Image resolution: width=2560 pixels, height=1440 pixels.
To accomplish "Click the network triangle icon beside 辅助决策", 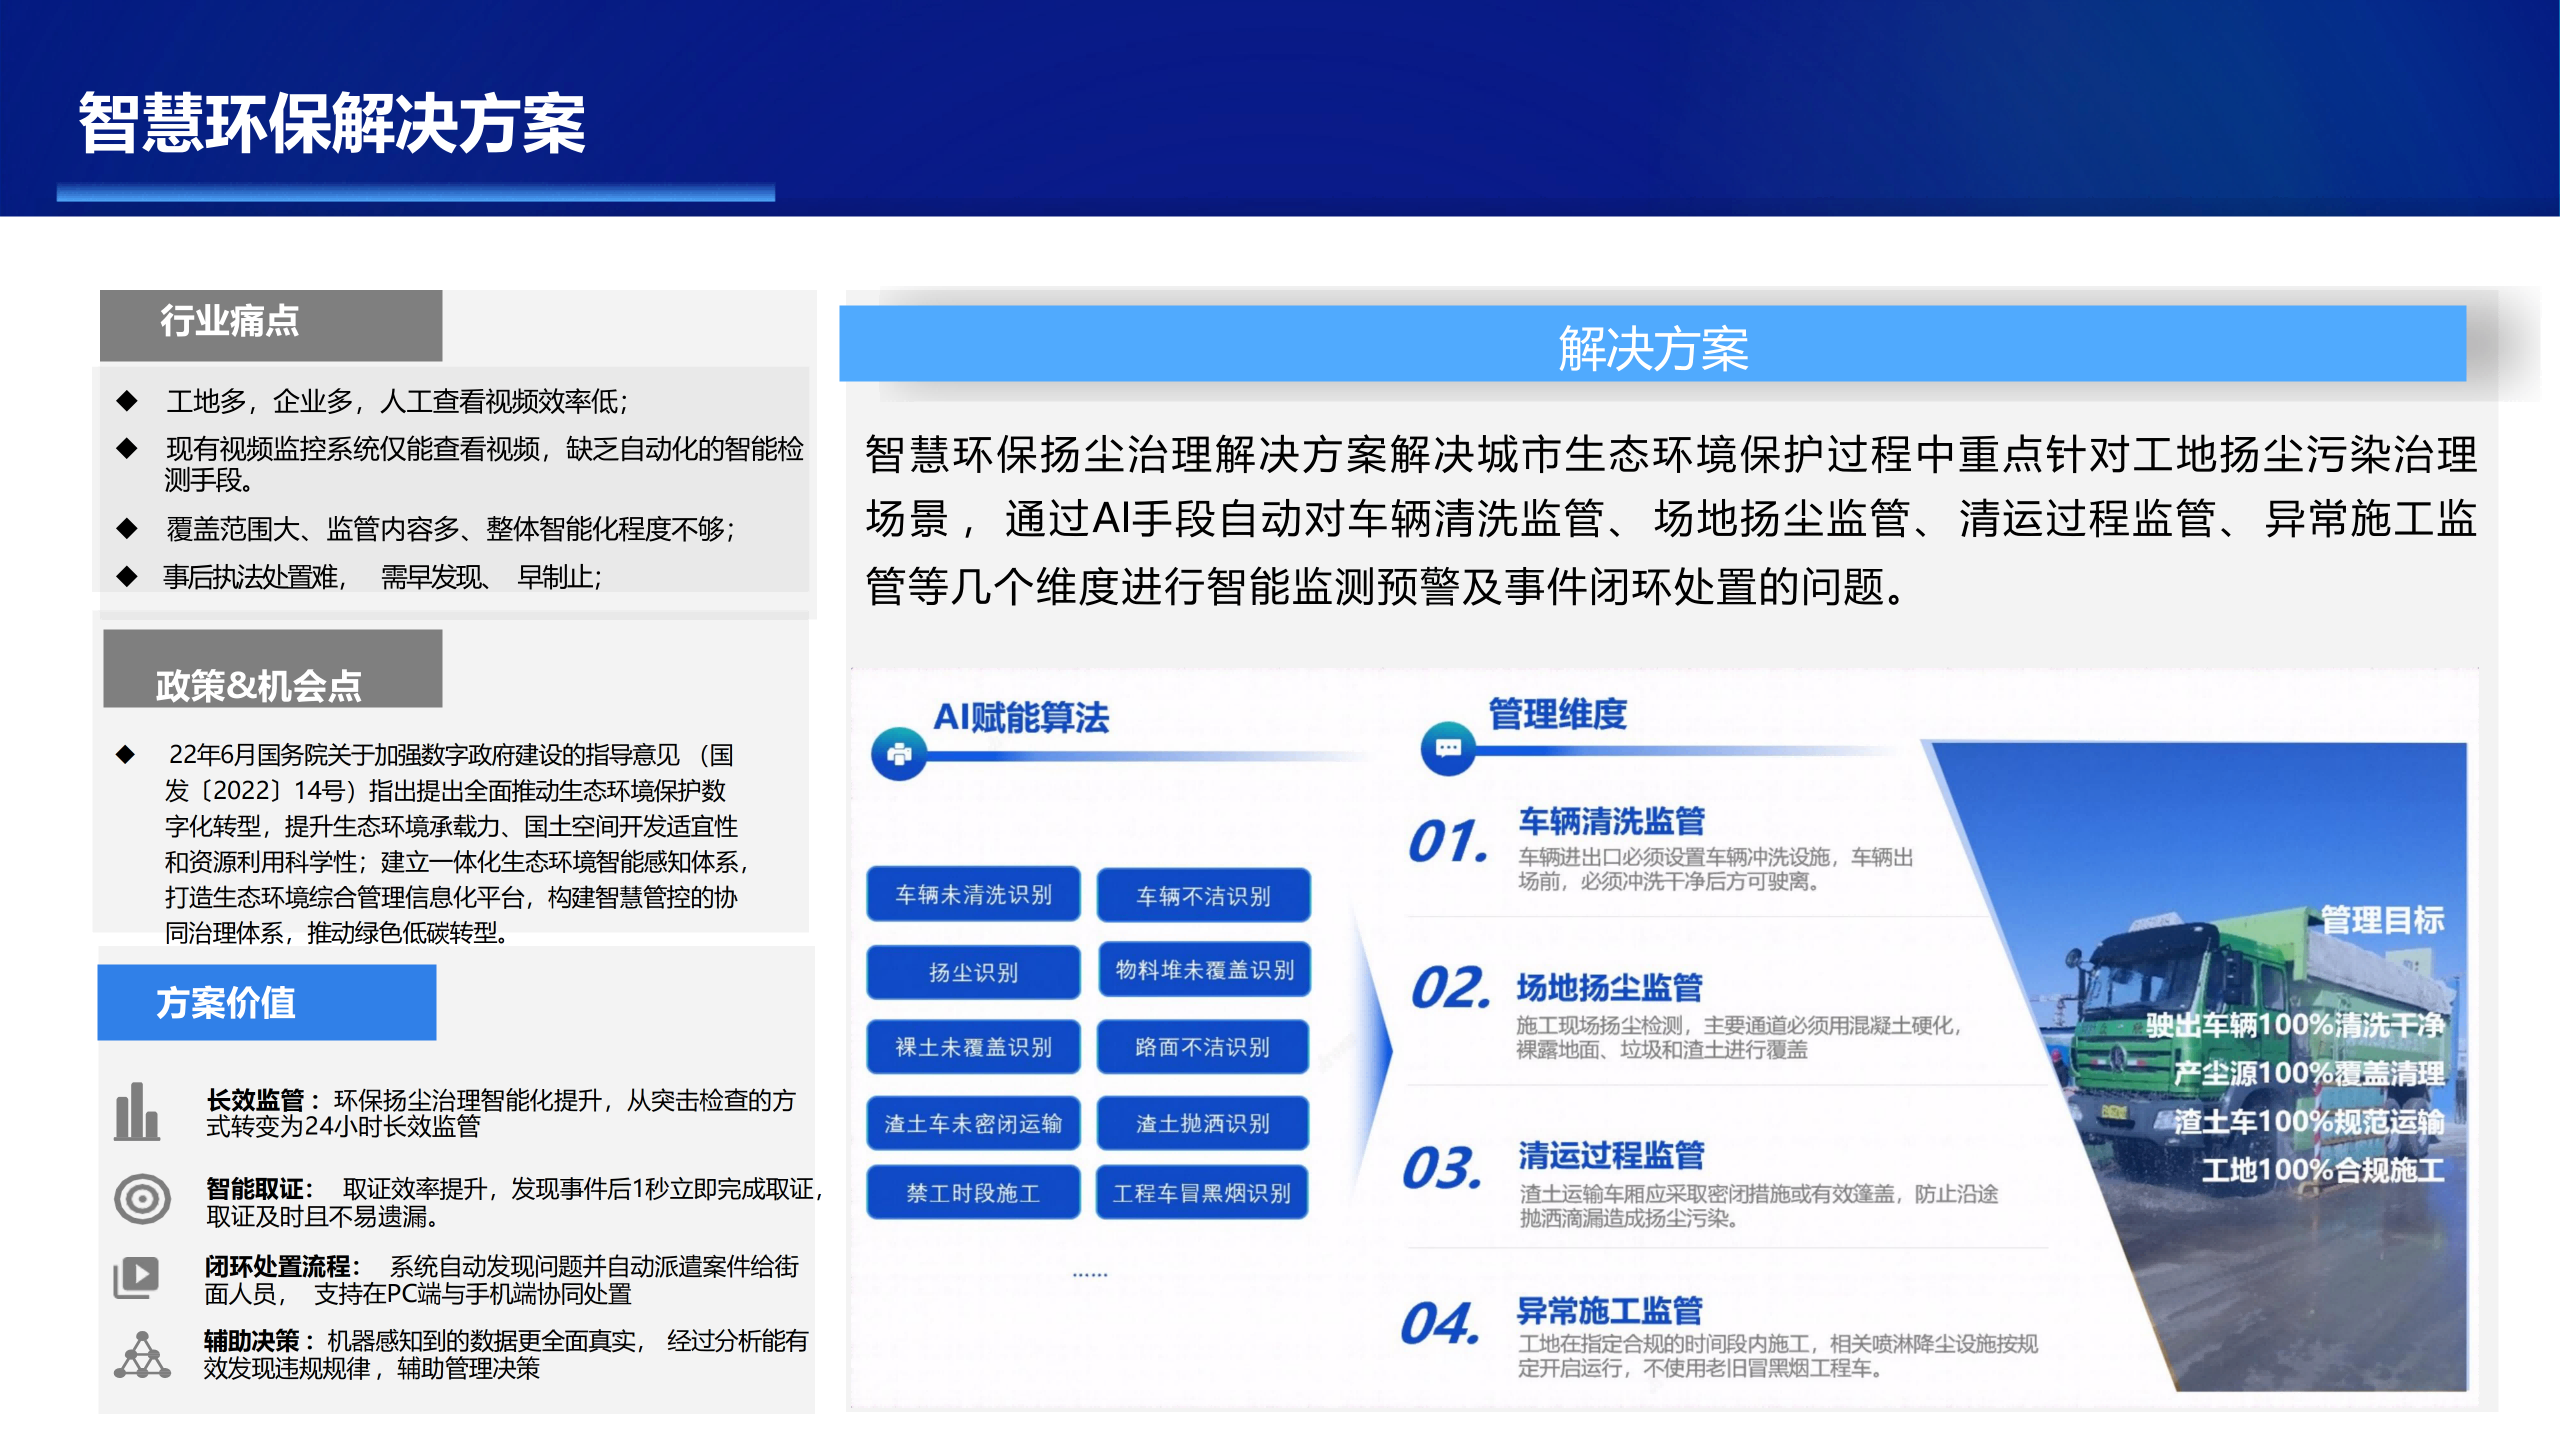I will tap(142, 1356).
